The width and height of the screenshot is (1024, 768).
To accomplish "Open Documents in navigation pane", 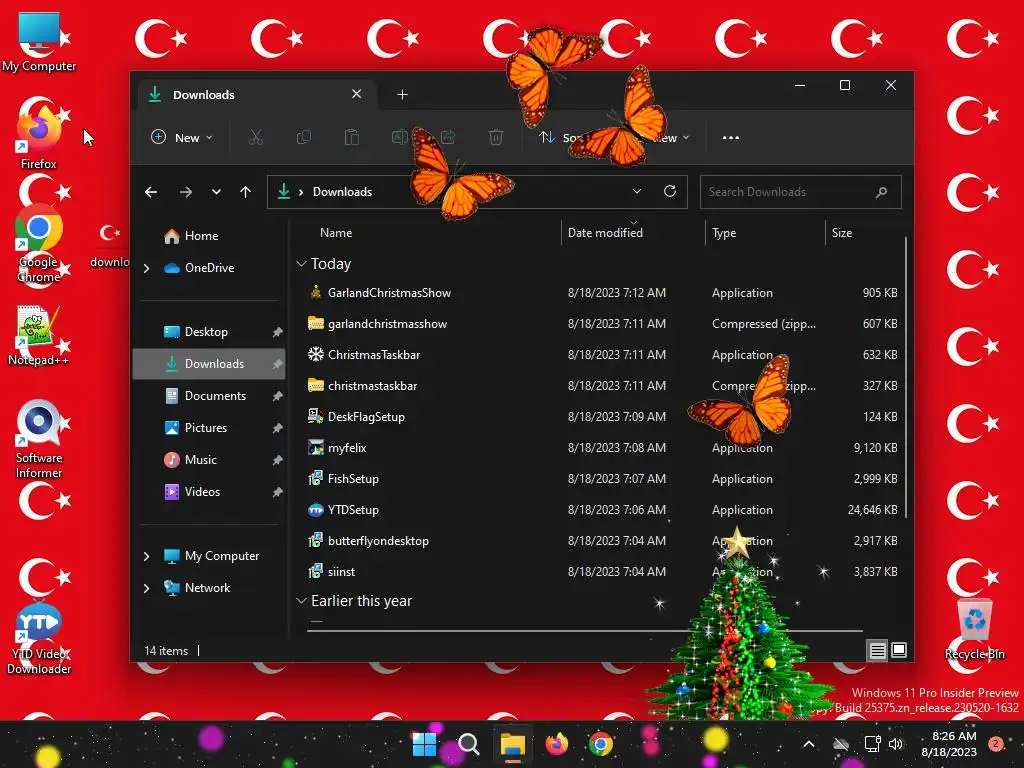I will point(216,396).
